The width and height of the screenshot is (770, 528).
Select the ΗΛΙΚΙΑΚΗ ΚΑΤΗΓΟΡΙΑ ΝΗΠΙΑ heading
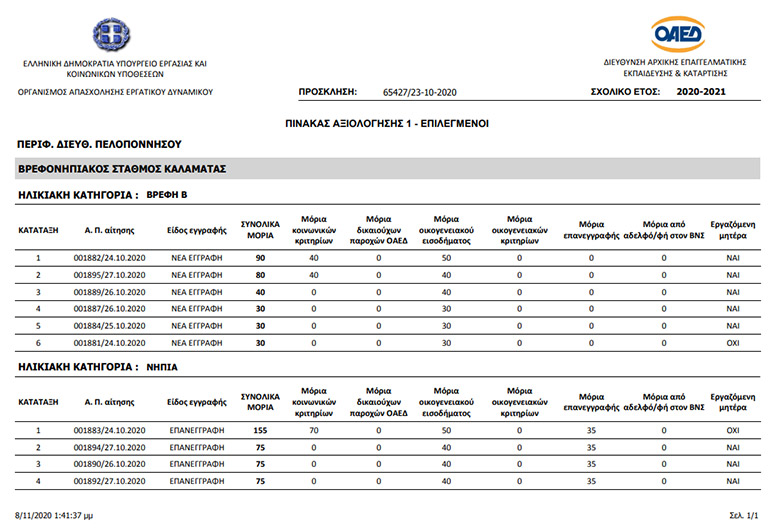[98, 367]
